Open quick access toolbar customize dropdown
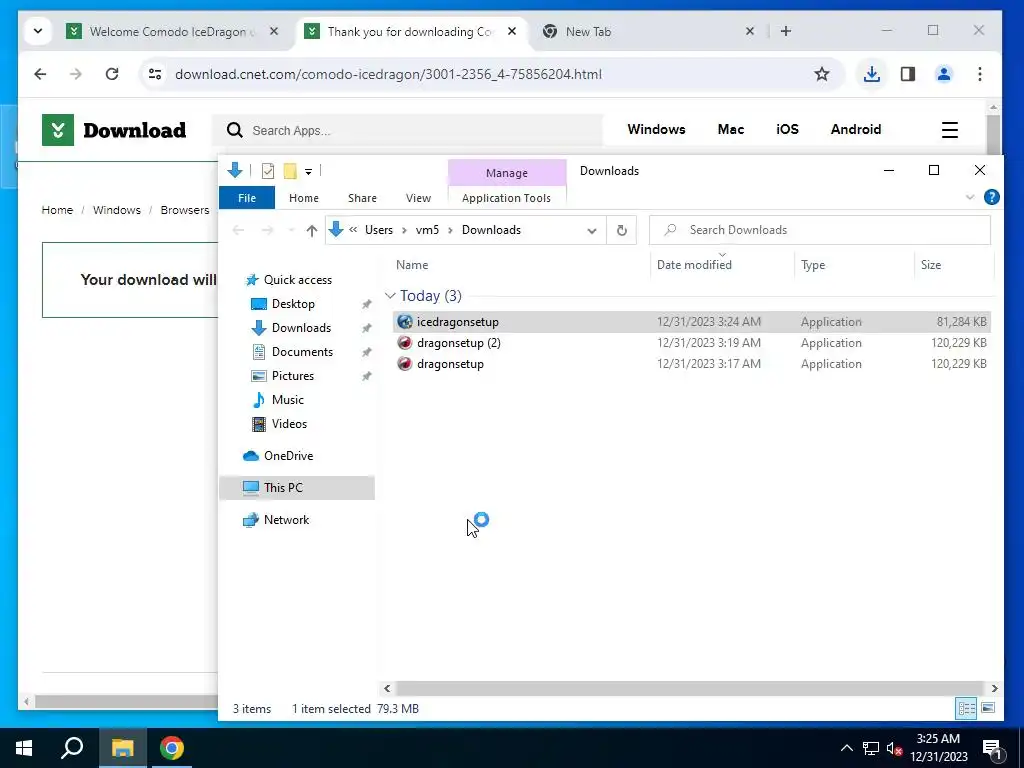The width and height of the screenshot is (1024, 768). click(x=308, y=172)
